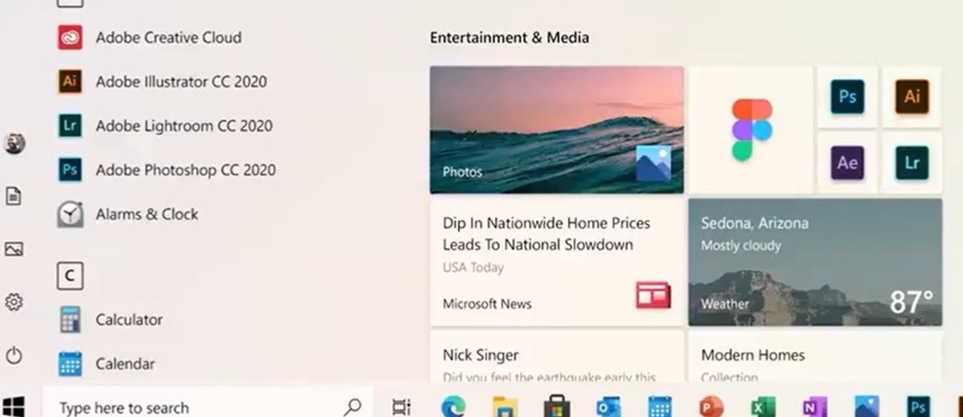963x417 pixels.
Task: Launch Adobe Photoshop CC 2020 list icon
Action: [70, 170]
